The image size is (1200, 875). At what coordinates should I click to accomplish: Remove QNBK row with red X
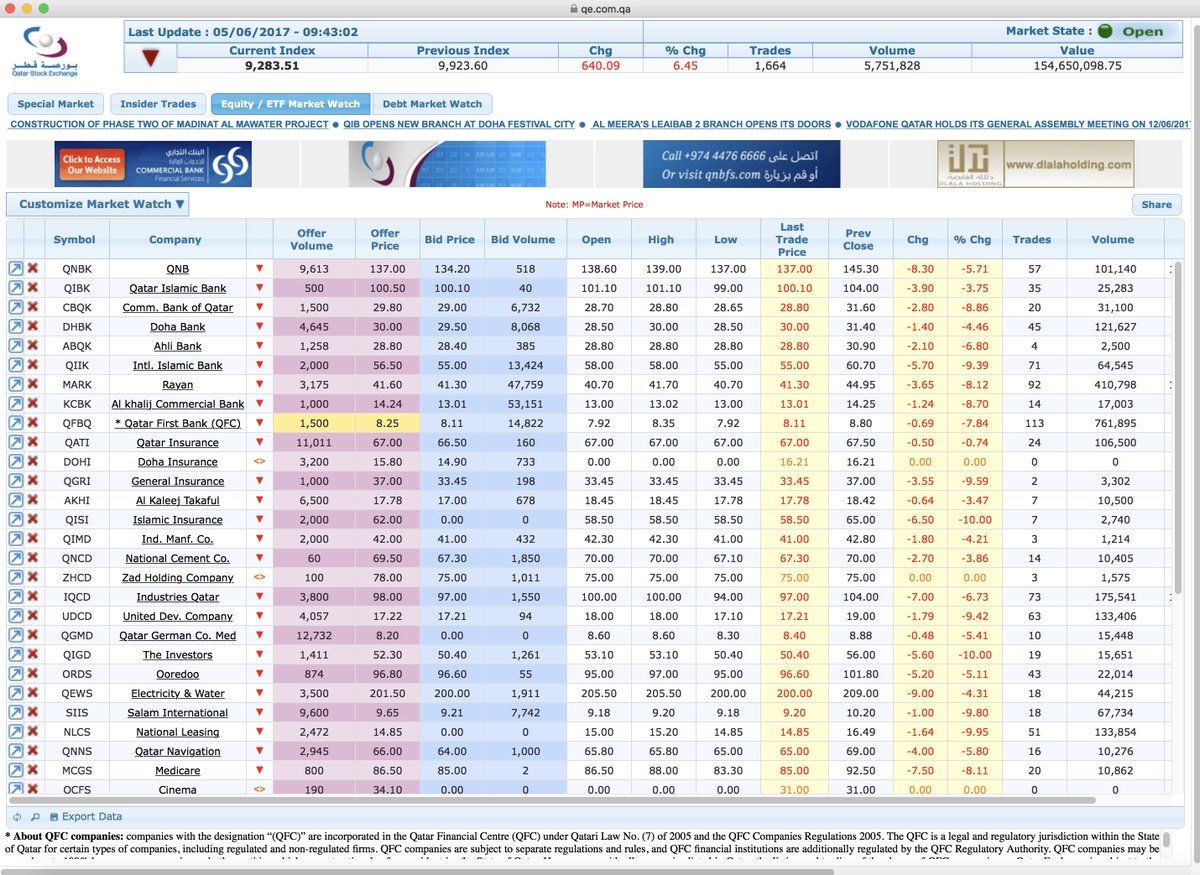click(x=33, y=269)
